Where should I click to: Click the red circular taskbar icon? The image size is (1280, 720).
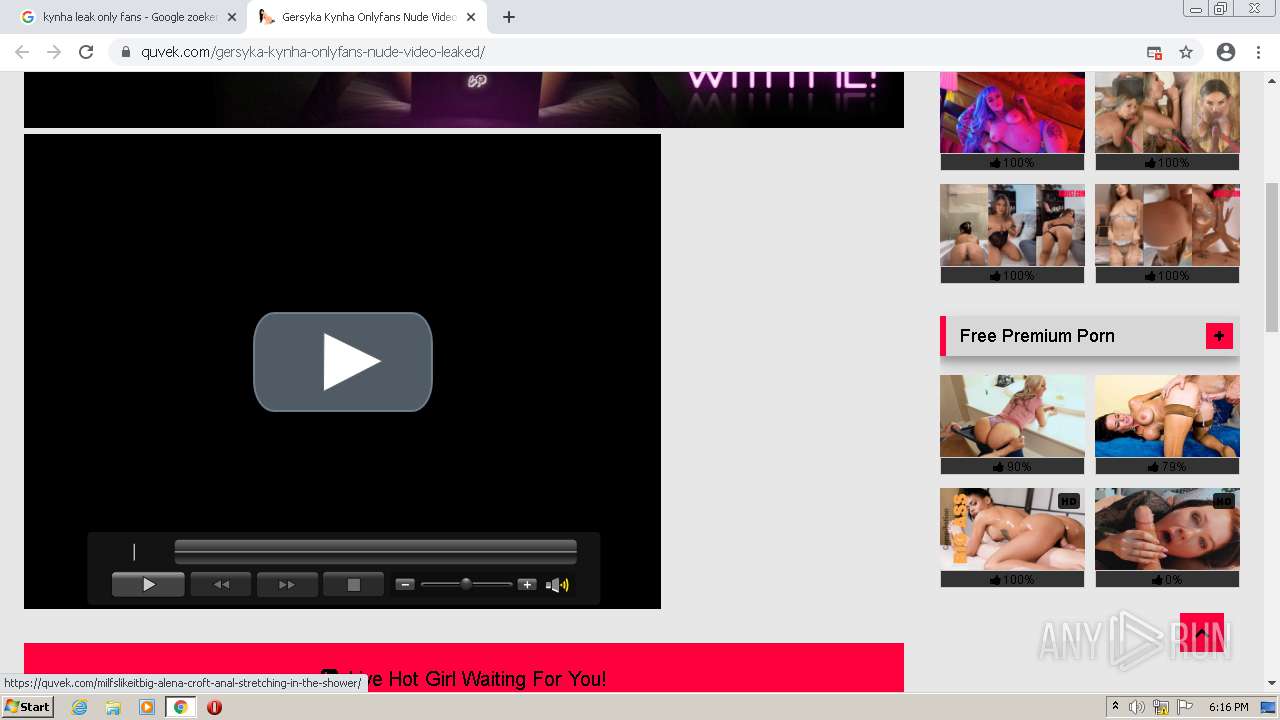pos(214,707)
